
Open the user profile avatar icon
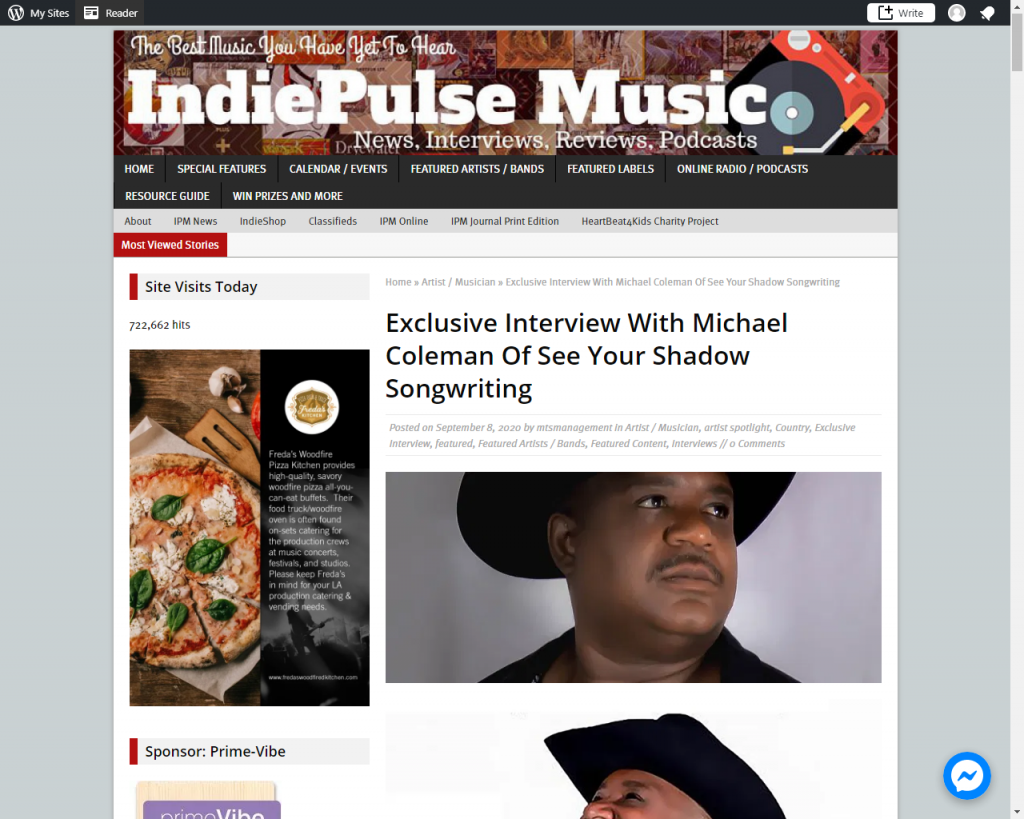point(957,13)
